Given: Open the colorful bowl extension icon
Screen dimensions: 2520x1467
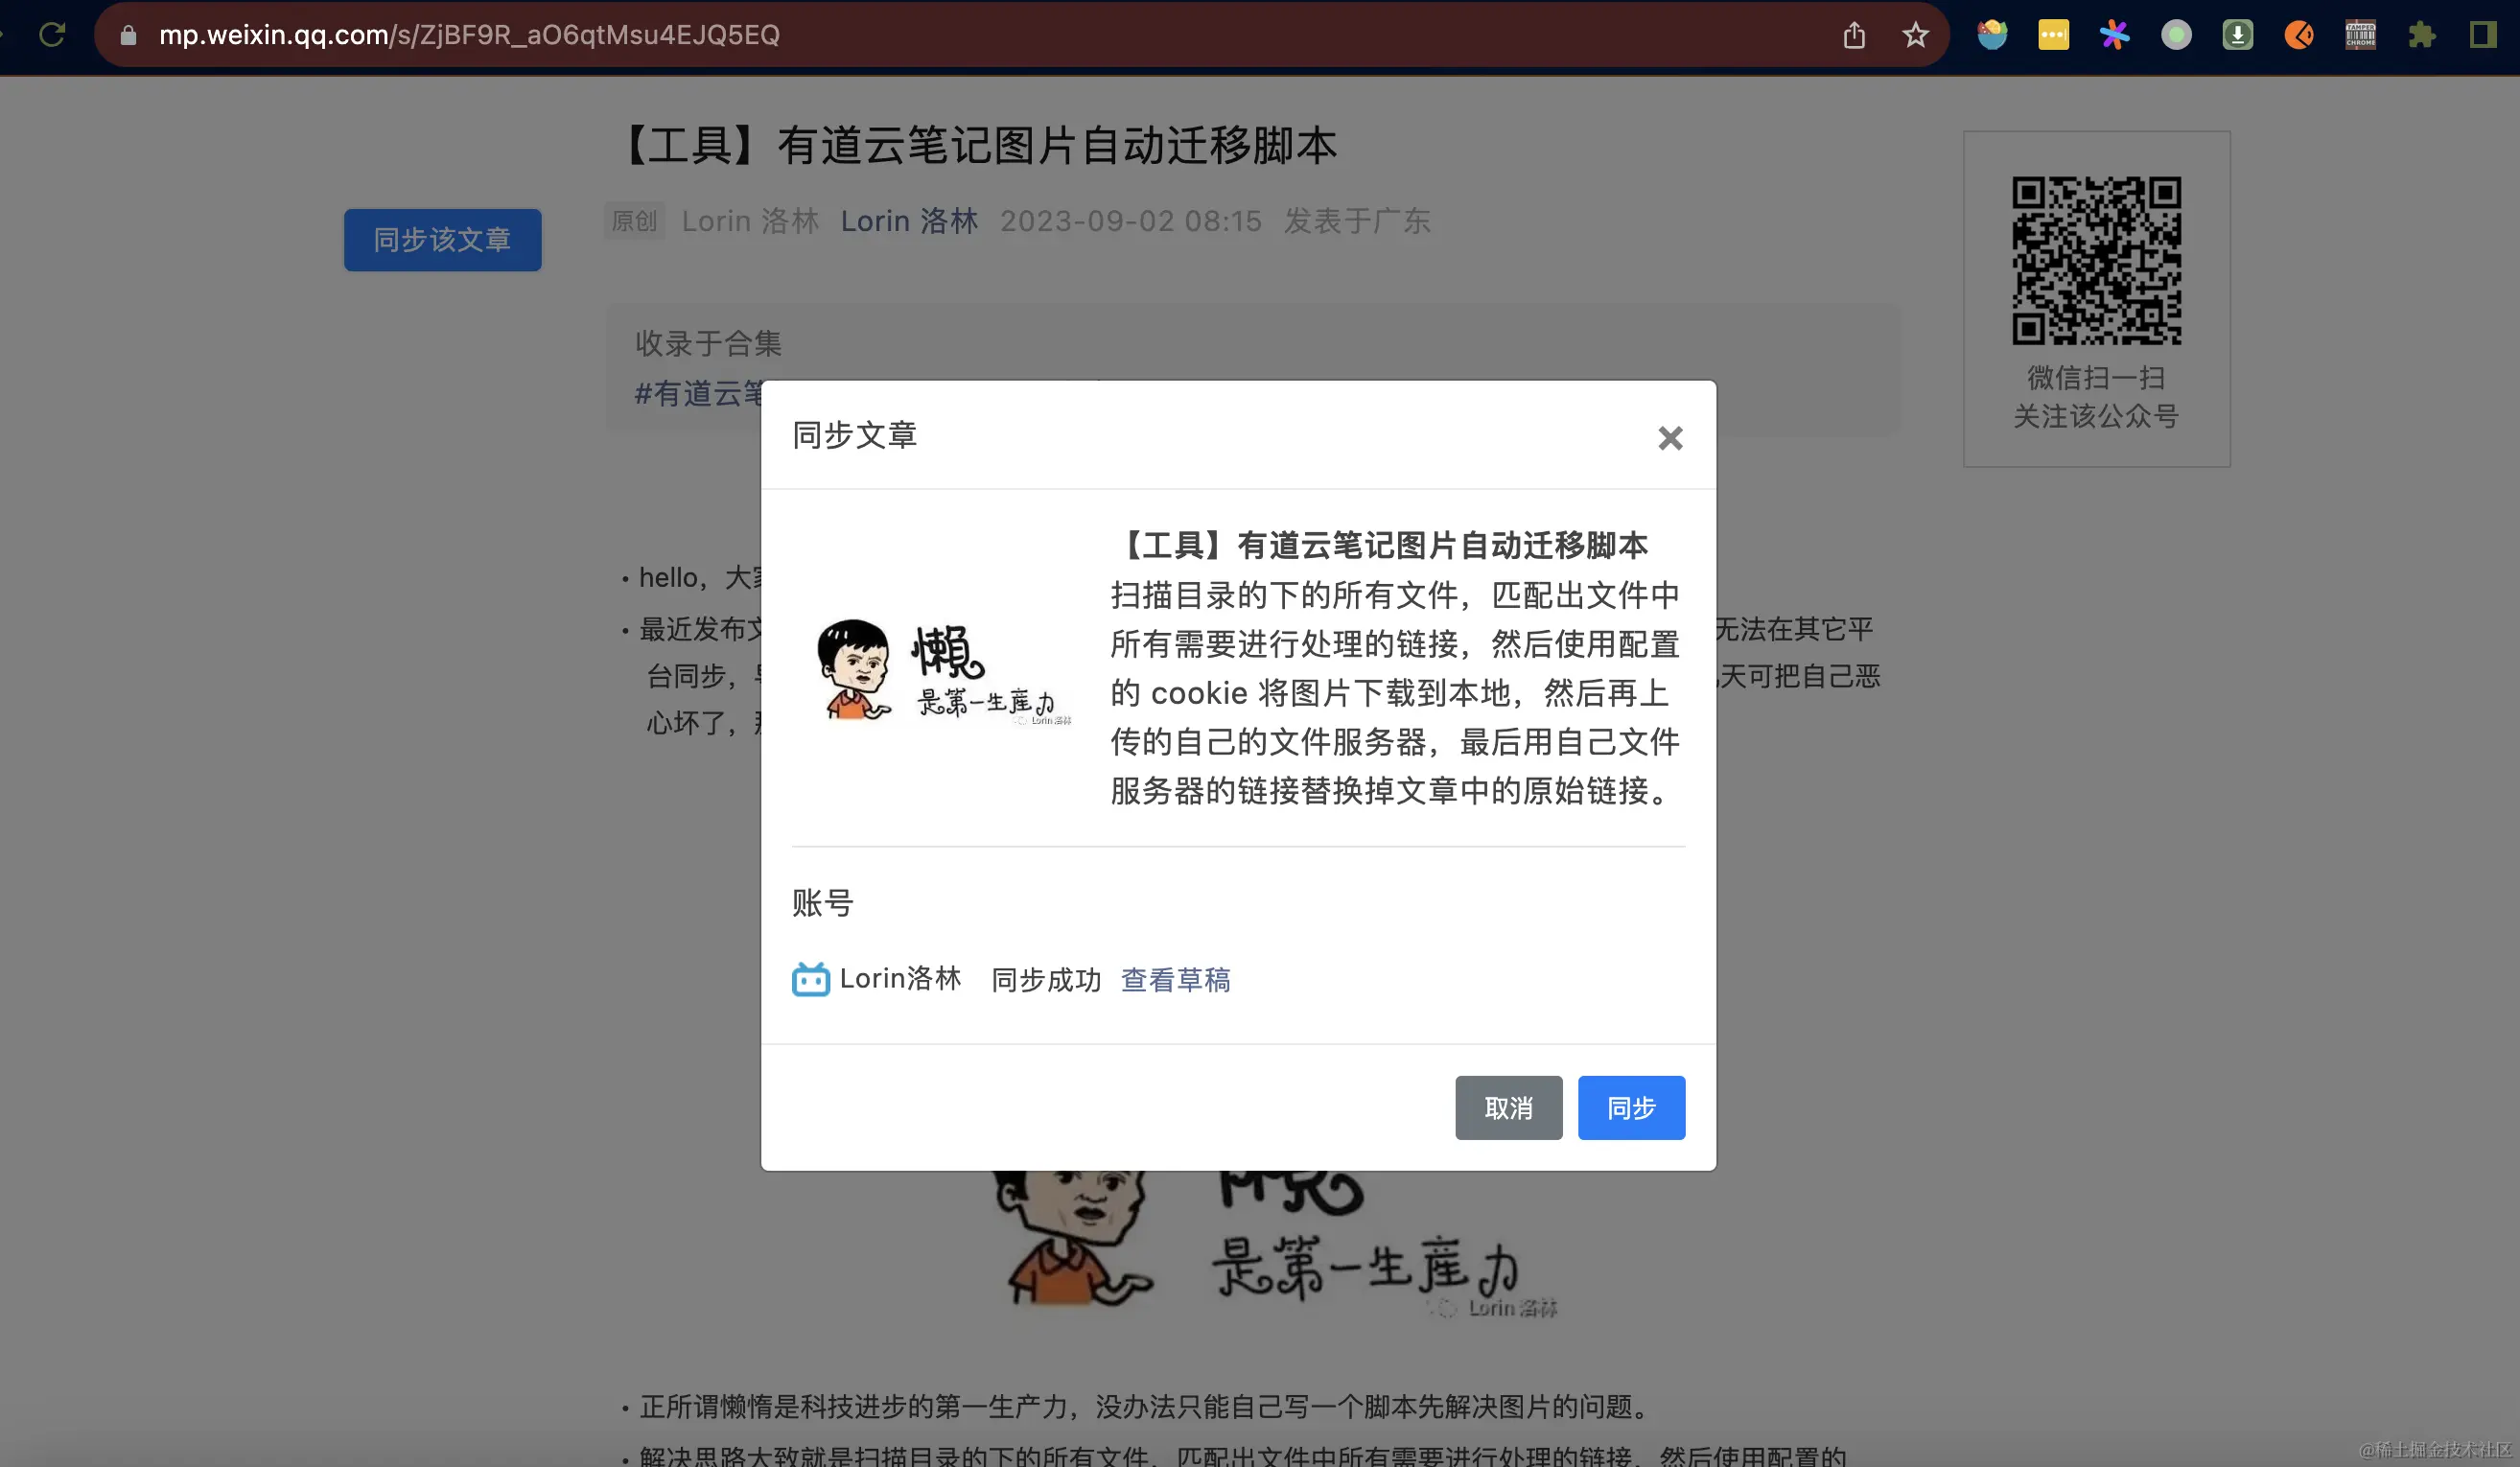Looking at the screenshot, I should pos(1992,35).
